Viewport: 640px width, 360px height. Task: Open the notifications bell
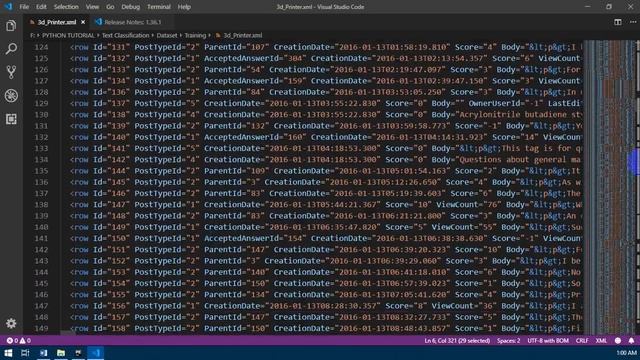point(631,340)
